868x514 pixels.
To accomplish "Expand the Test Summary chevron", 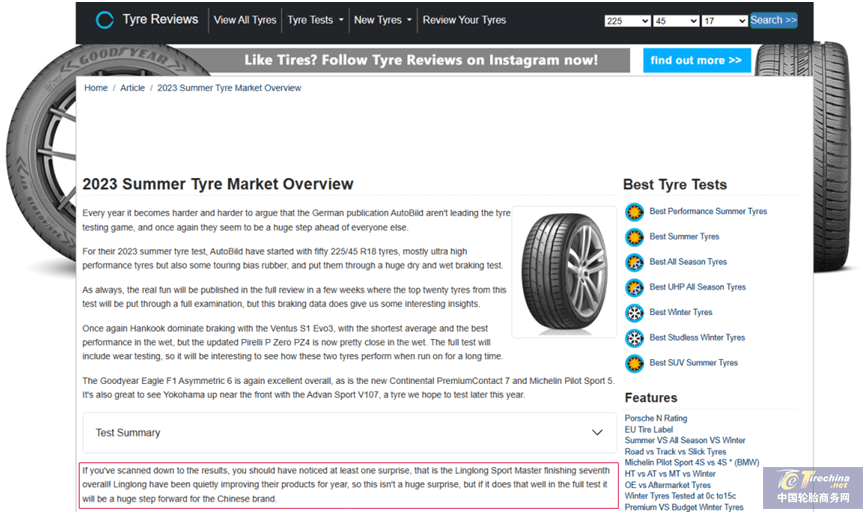I will [x=597, y=433].
